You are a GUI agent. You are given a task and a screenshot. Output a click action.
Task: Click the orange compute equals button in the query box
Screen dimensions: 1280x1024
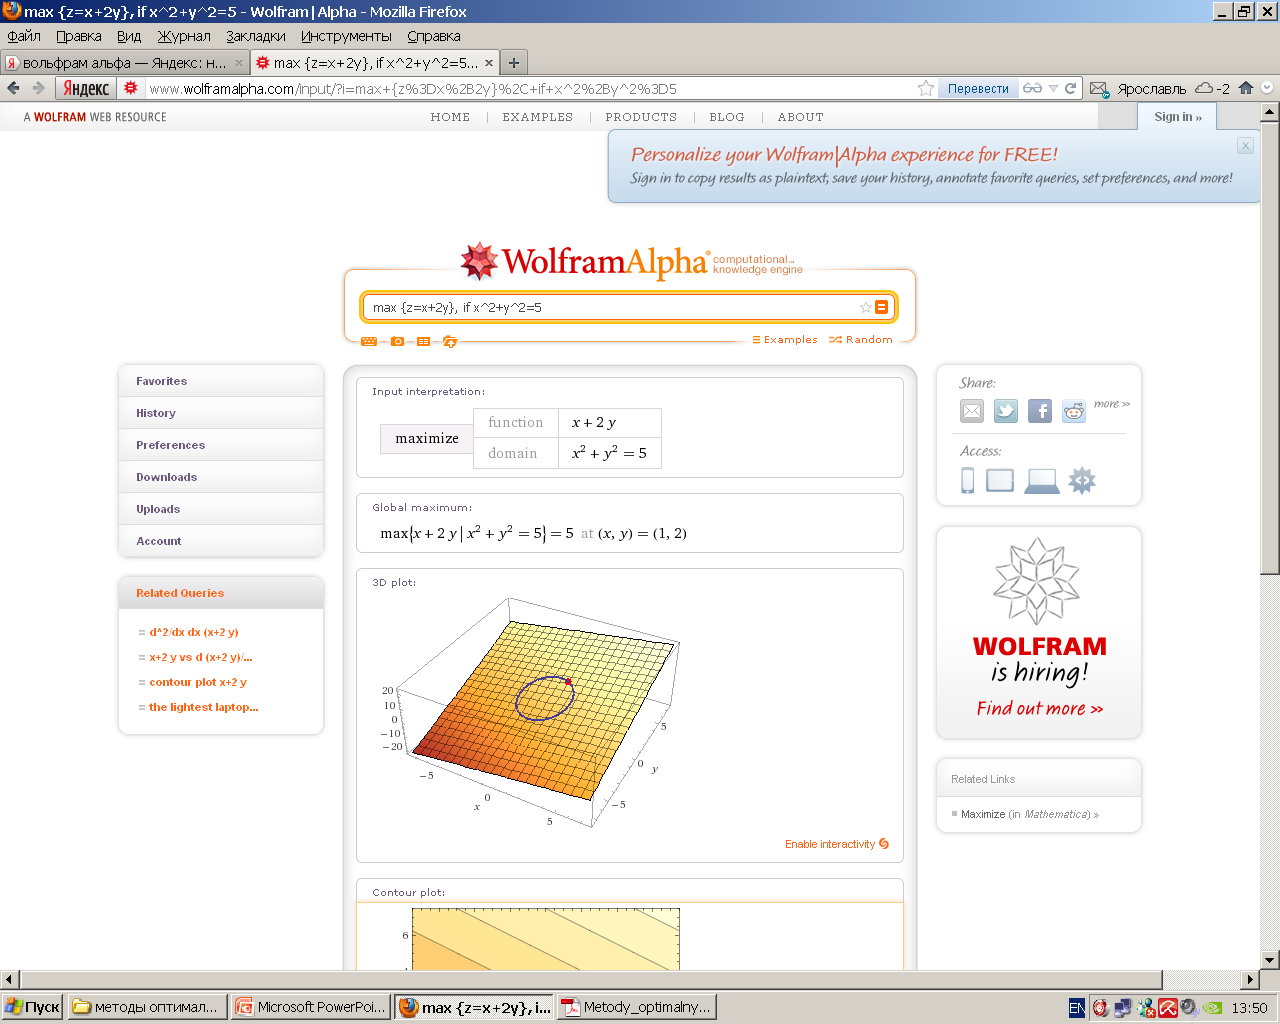coord(881,307)
